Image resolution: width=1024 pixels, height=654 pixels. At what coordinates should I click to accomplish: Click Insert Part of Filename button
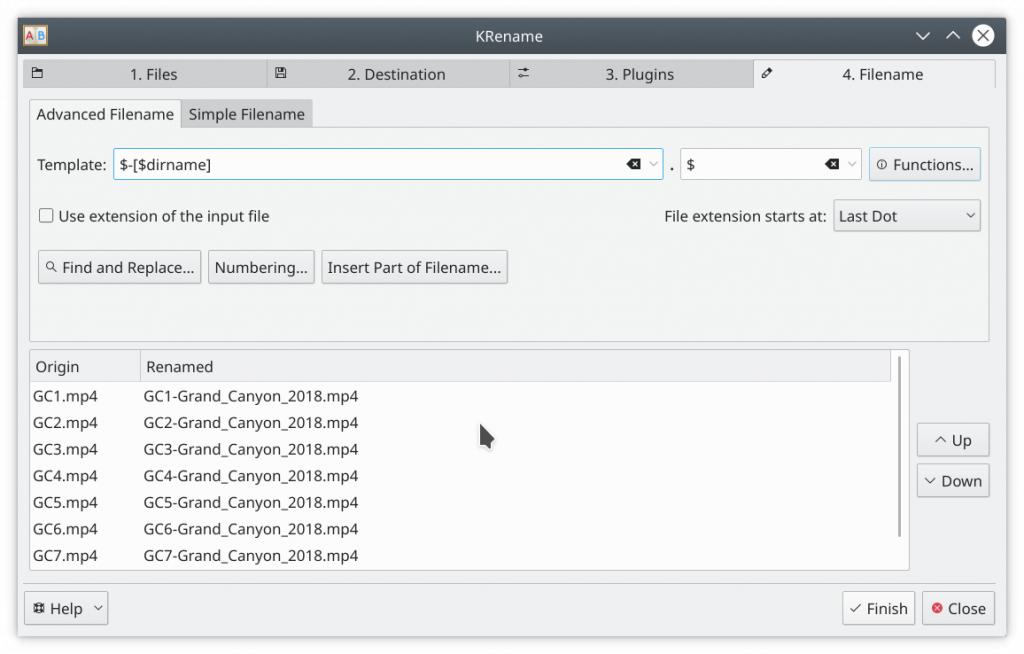click(x=414, y=268)
